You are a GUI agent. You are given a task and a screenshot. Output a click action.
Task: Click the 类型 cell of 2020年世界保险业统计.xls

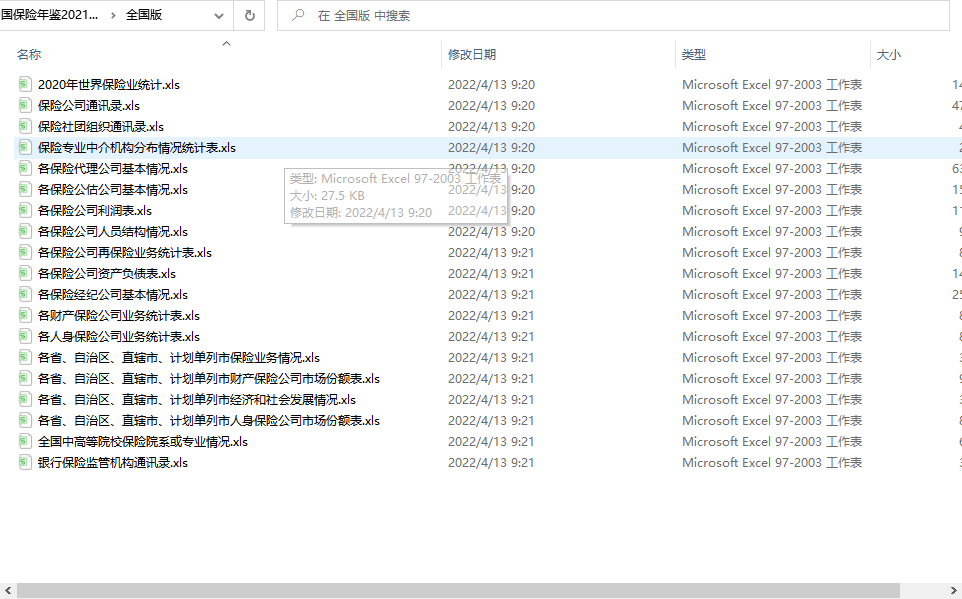(x=772, y=85)
